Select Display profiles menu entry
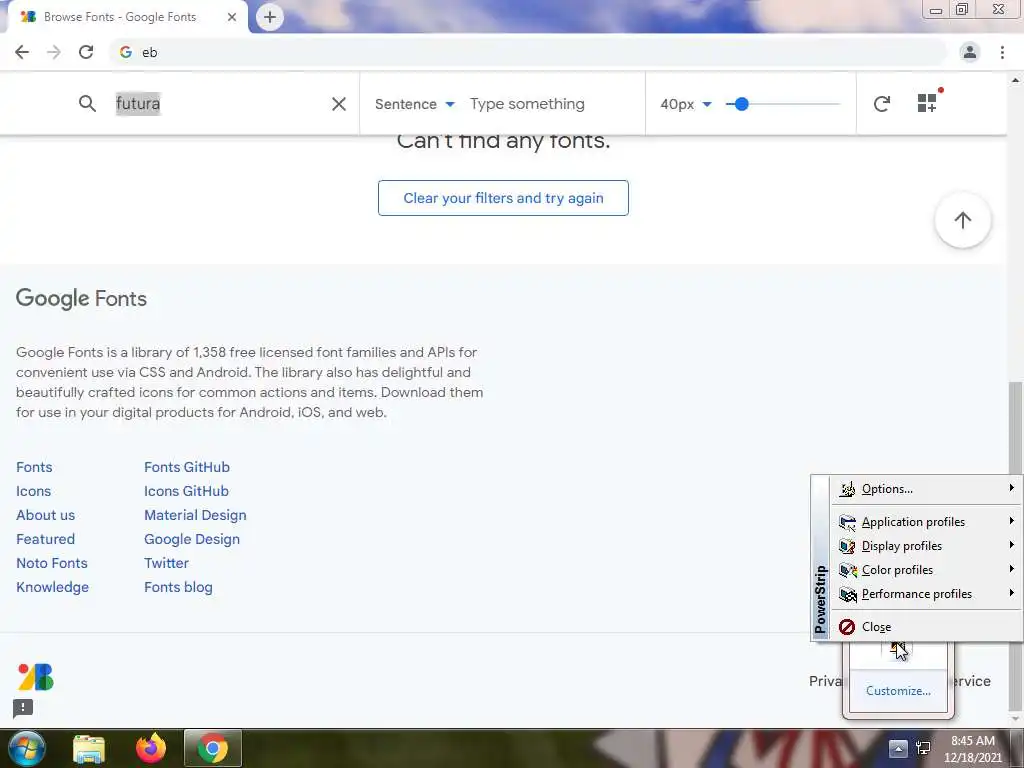 (x=926, y=546)
